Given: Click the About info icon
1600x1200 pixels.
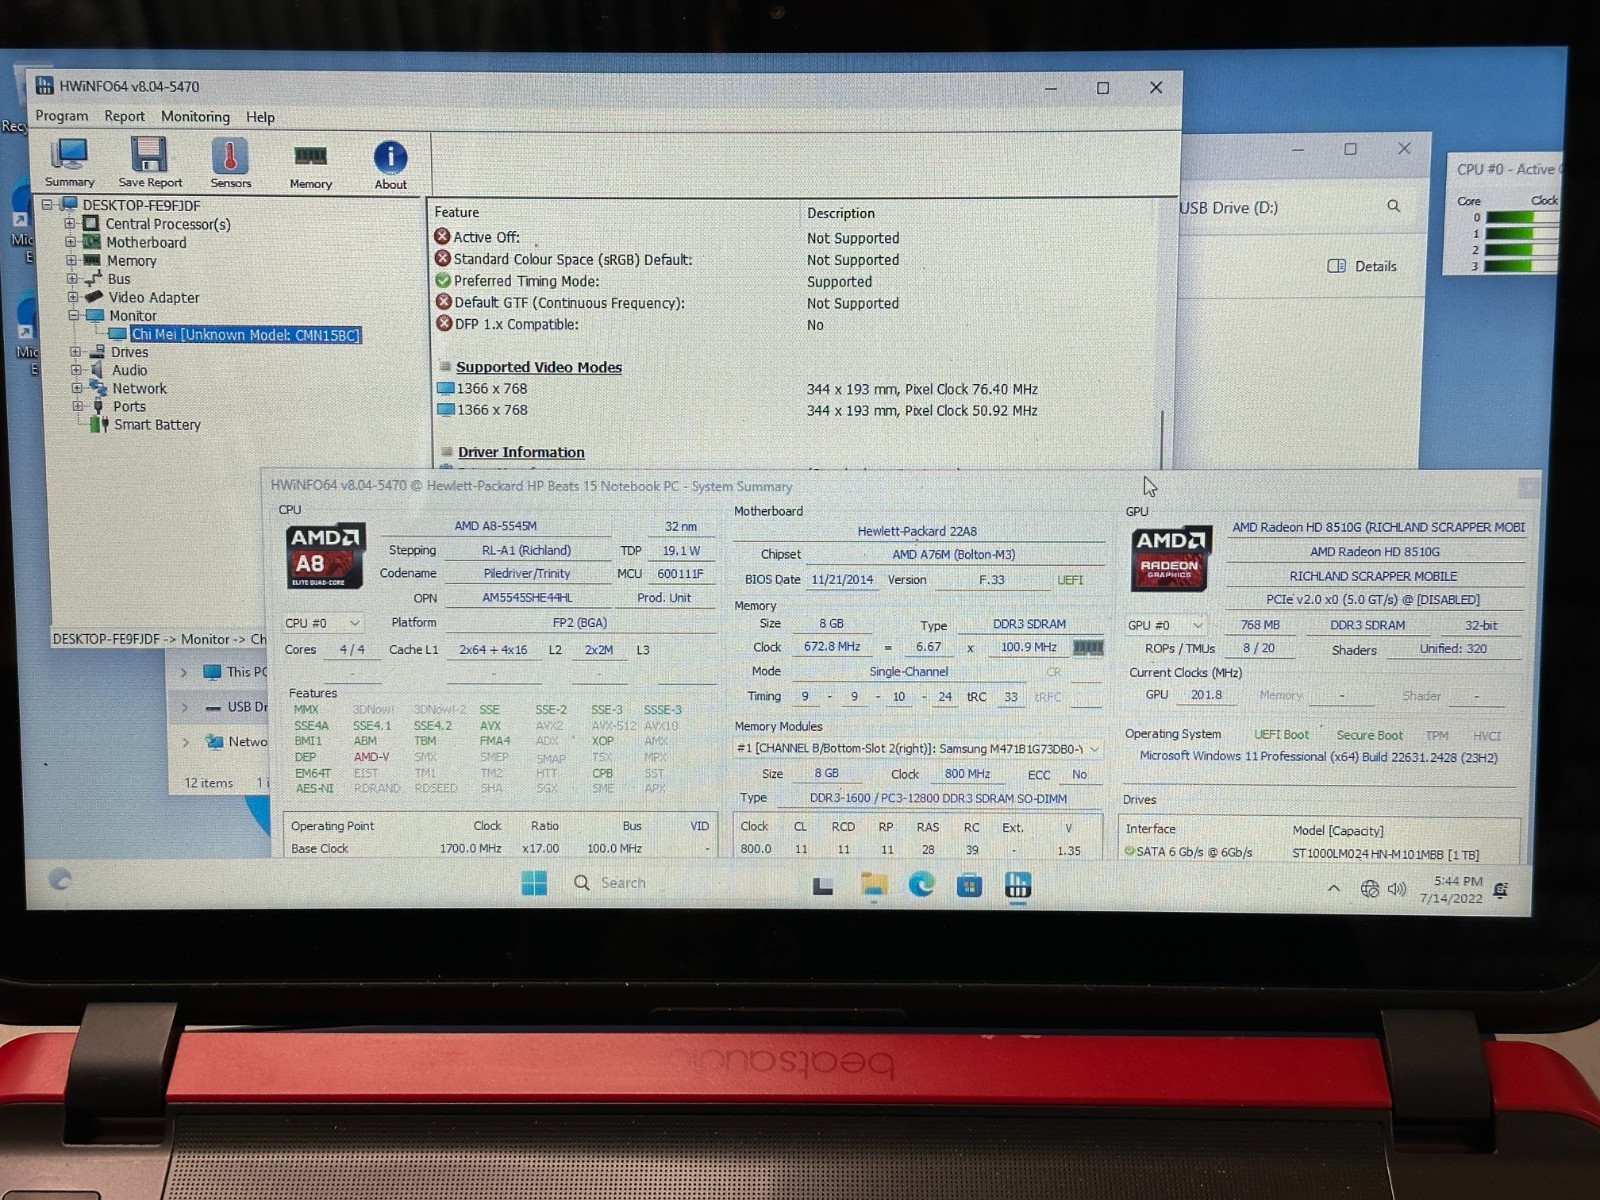Looking at the screenshot, I should [390, 164].
